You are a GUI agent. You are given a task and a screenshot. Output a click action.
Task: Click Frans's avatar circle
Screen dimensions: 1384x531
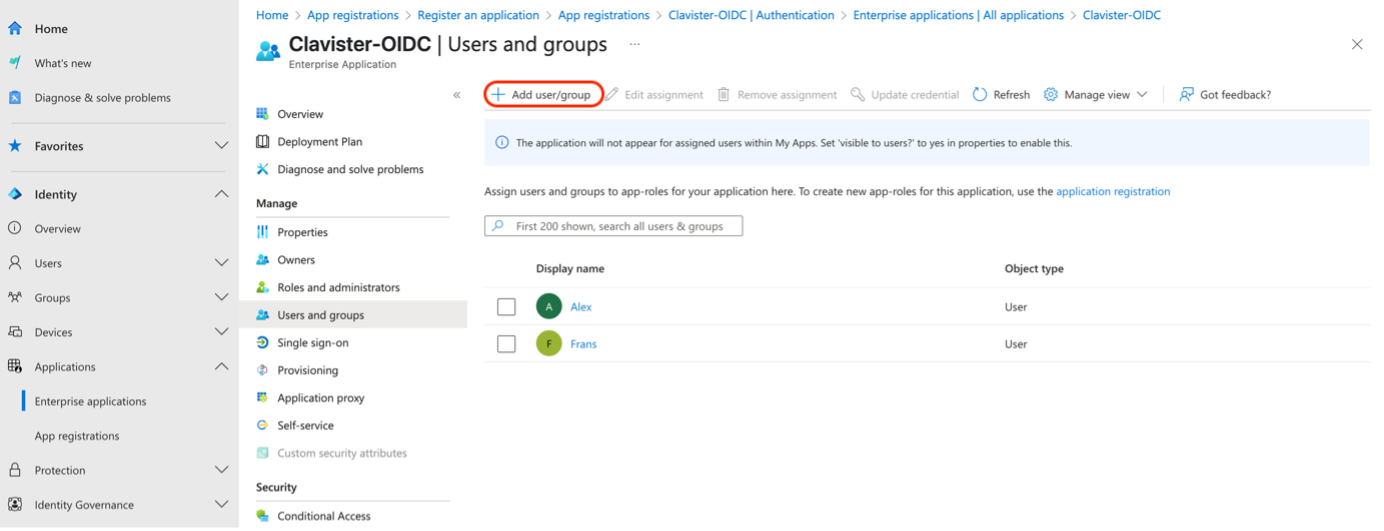549,344
